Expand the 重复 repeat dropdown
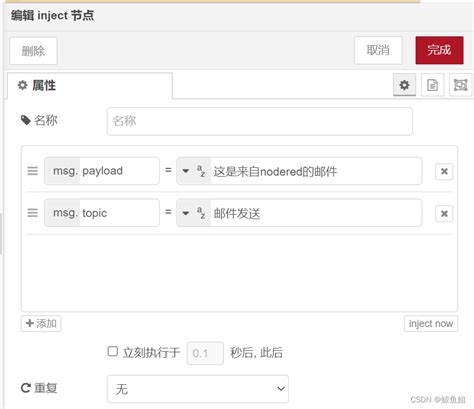Viewport: 474px width, 409px height. pyautogui.click(x=198, y=389)
